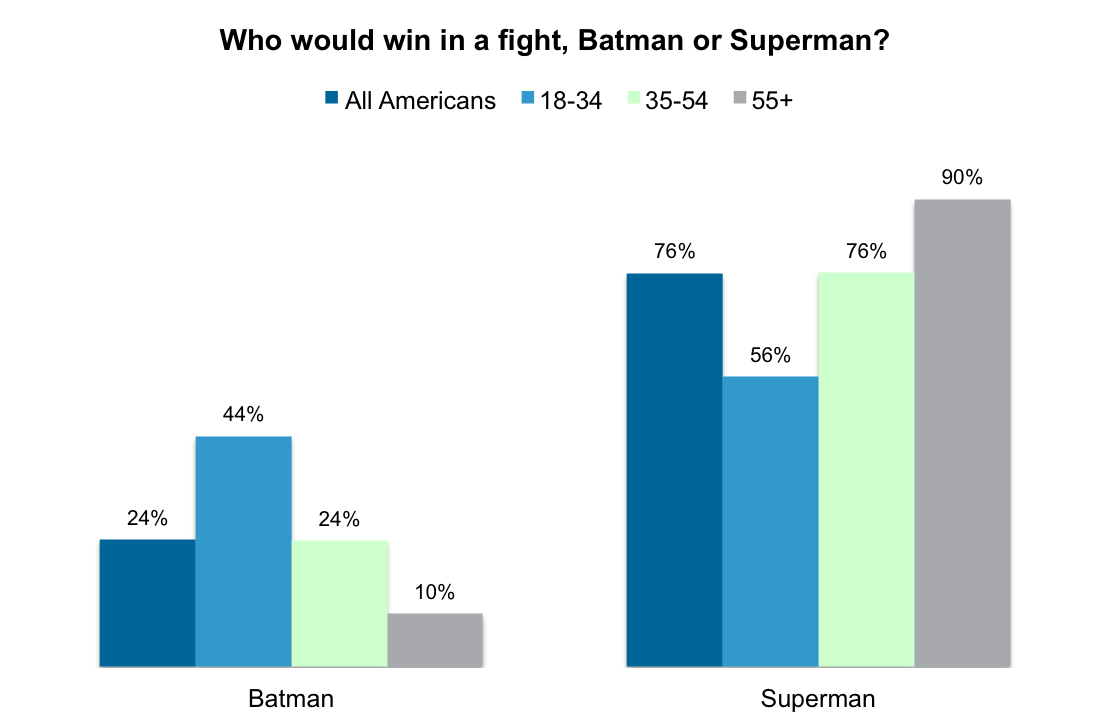Click the 90% data label
This screenshot has height=727, width=1110.
pyautogui.click(x=962, y=177)
